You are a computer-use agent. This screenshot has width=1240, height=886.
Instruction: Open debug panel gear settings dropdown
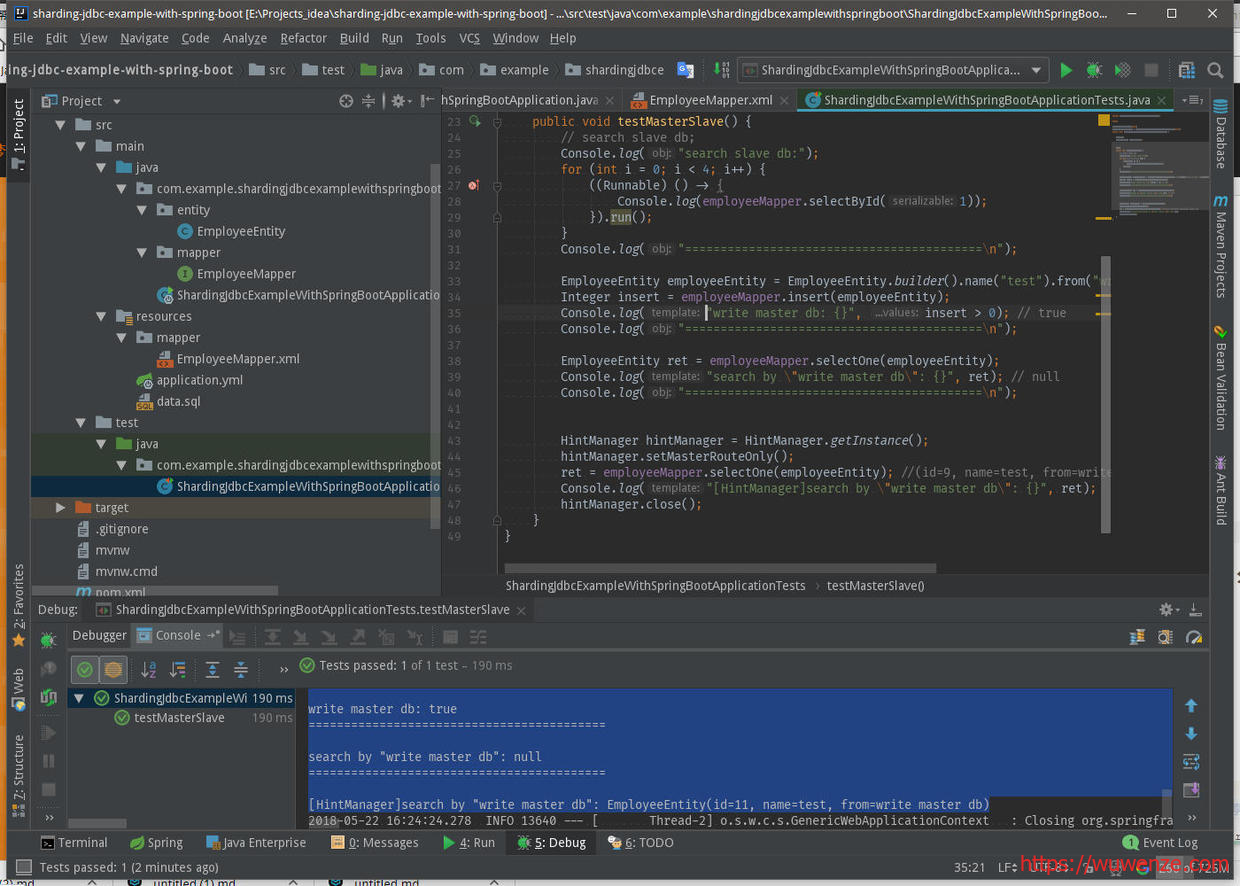click(1168, 609)
